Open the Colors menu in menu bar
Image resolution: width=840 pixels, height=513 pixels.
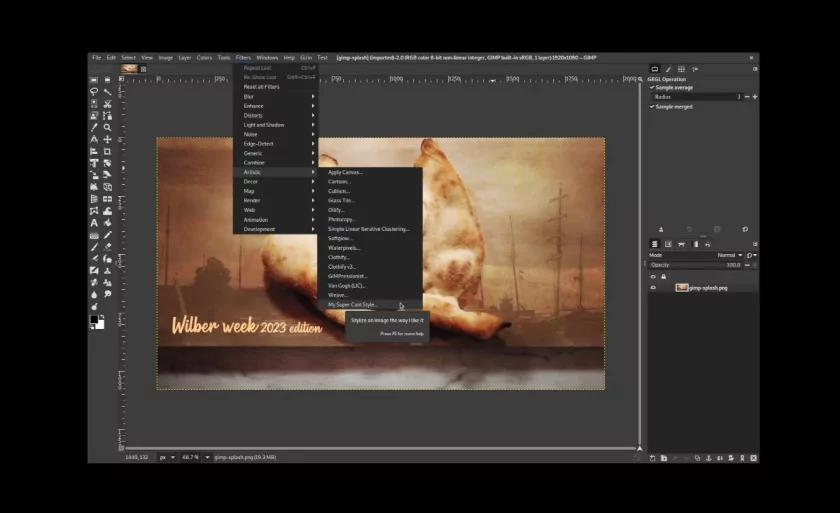pyautogui.click(x=204, y=58)
